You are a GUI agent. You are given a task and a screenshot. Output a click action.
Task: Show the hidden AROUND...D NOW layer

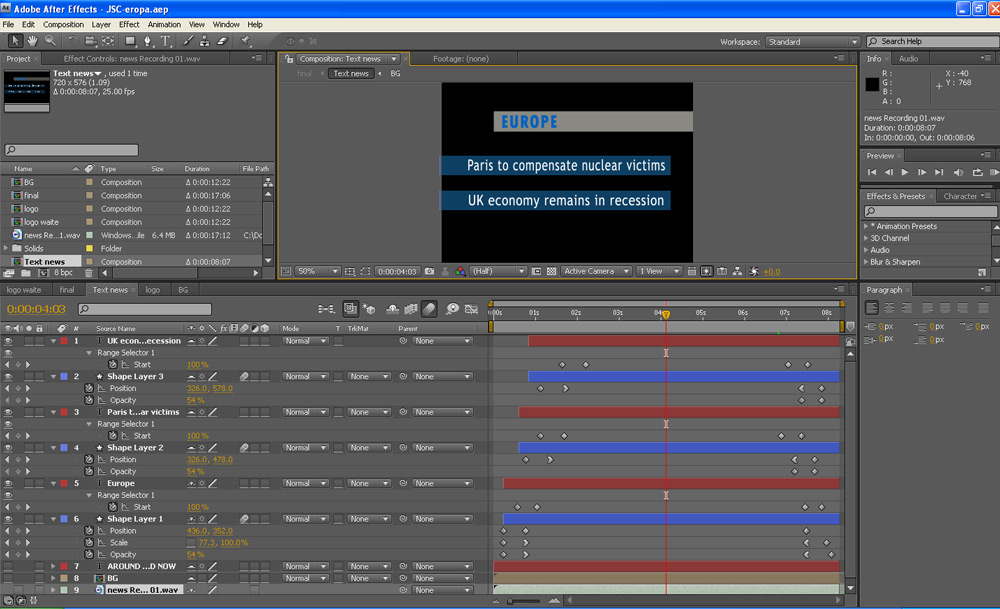[8, 566]
